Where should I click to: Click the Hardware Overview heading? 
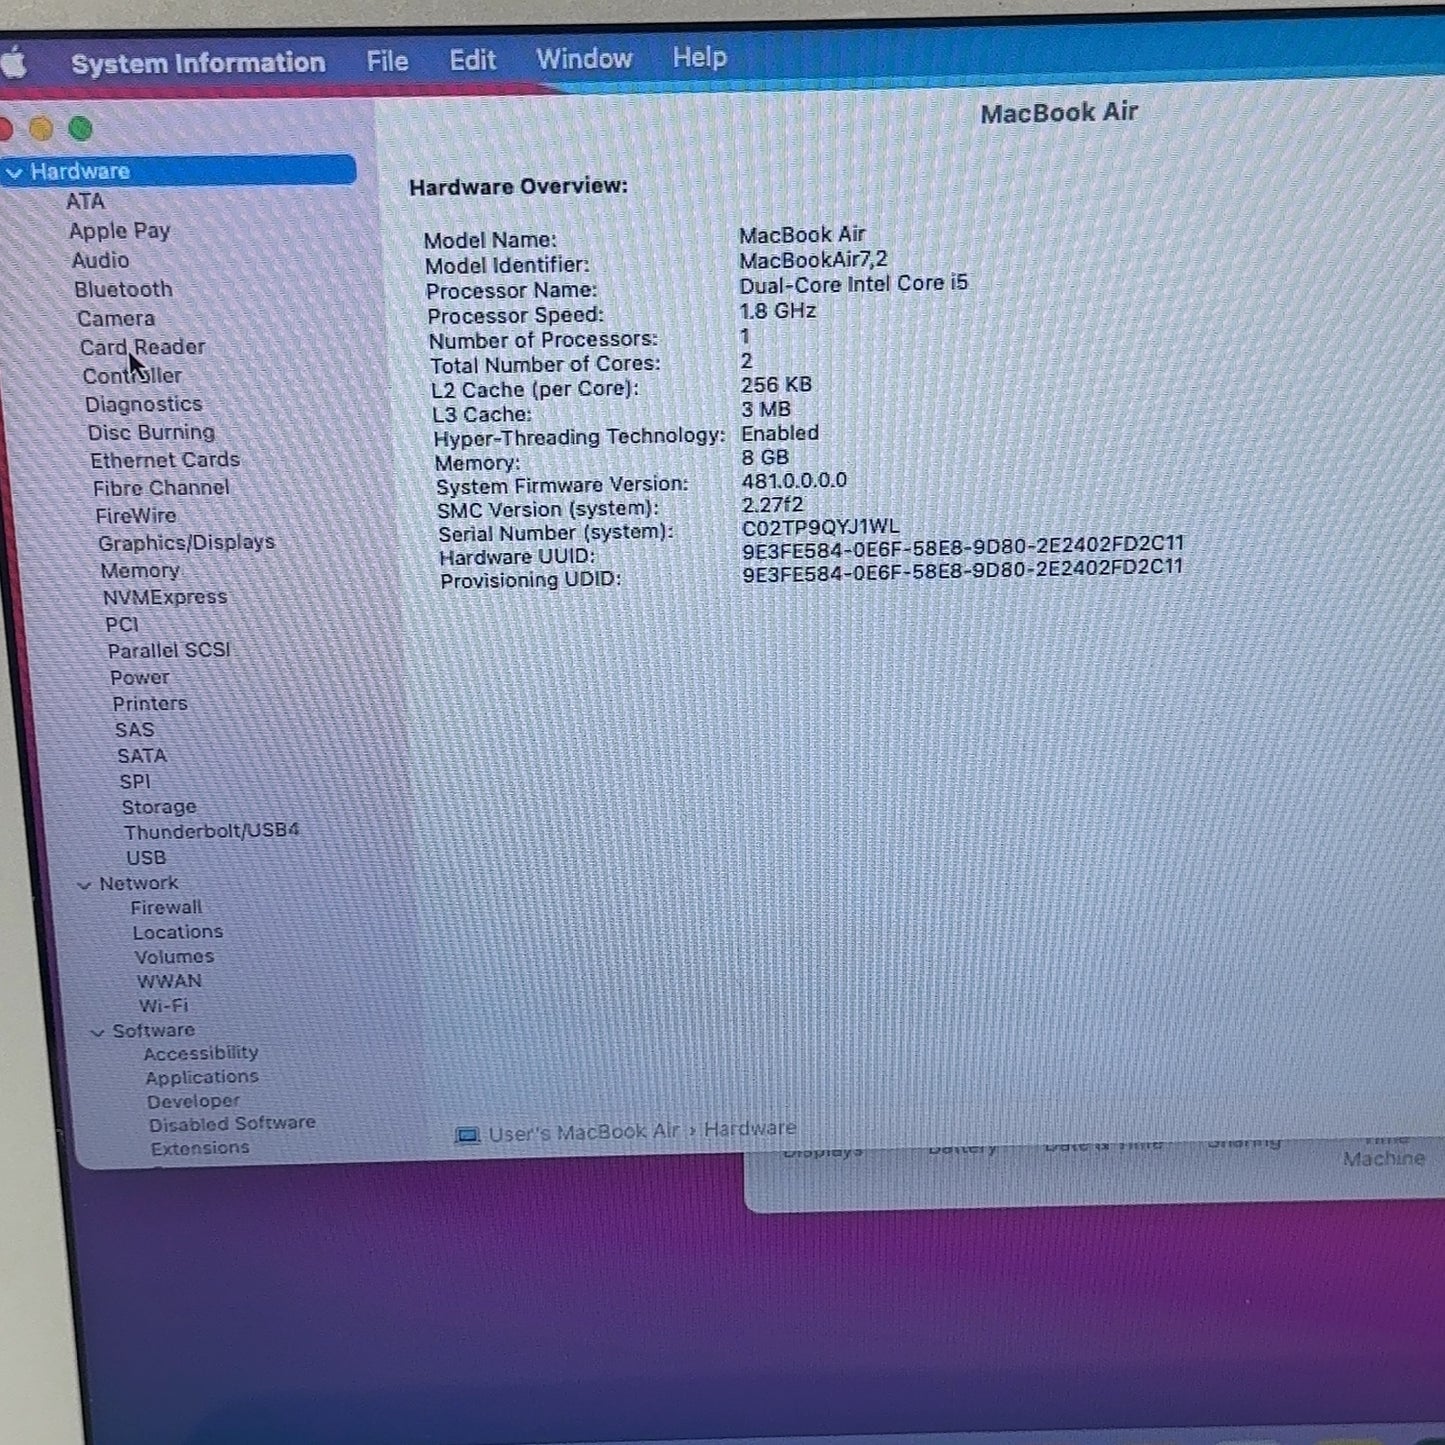point(518,187)
